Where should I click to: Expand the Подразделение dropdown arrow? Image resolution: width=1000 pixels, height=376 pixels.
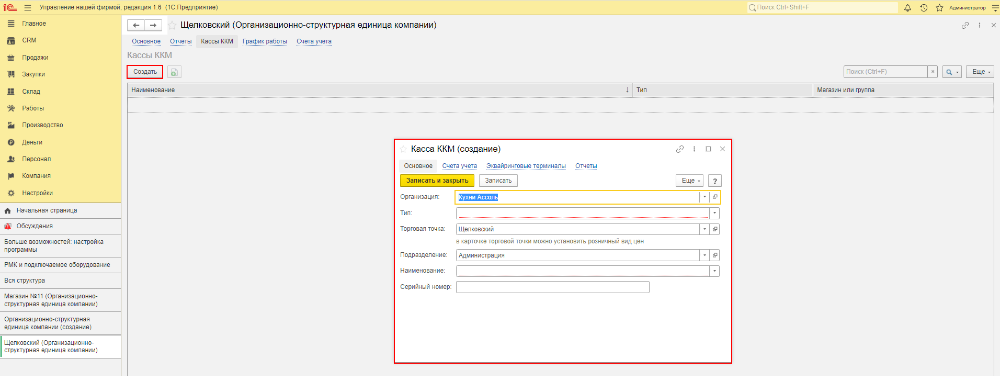(705, 255)
